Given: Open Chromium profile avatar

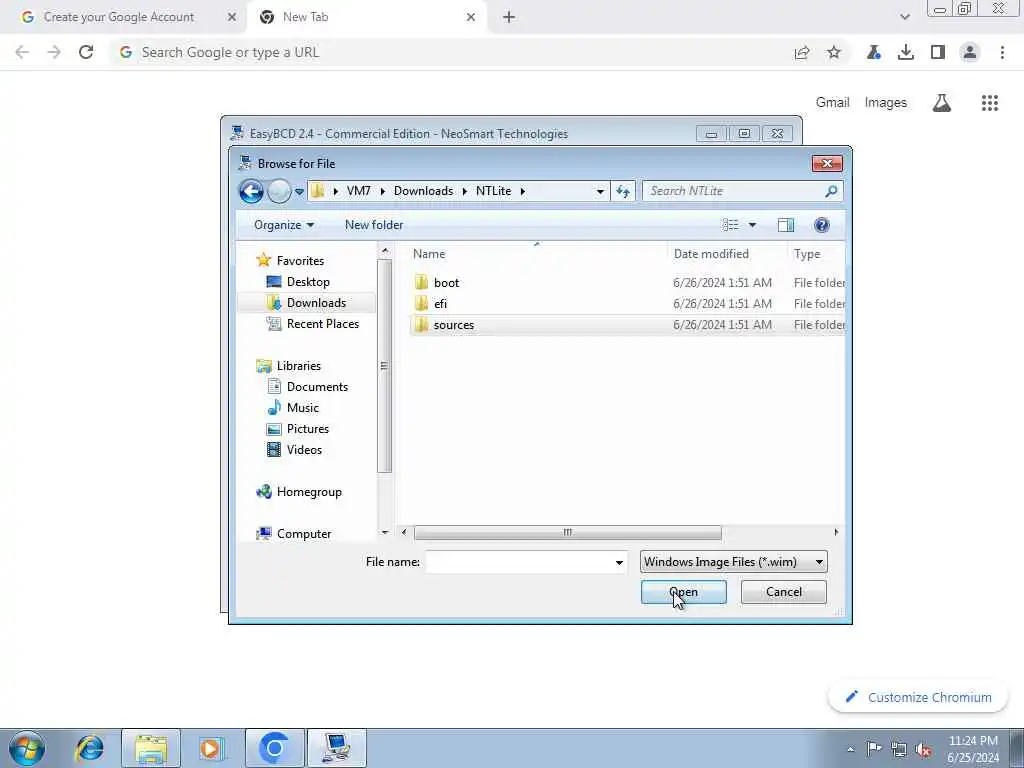Looking at the screenshot, I should pos(970,52).
